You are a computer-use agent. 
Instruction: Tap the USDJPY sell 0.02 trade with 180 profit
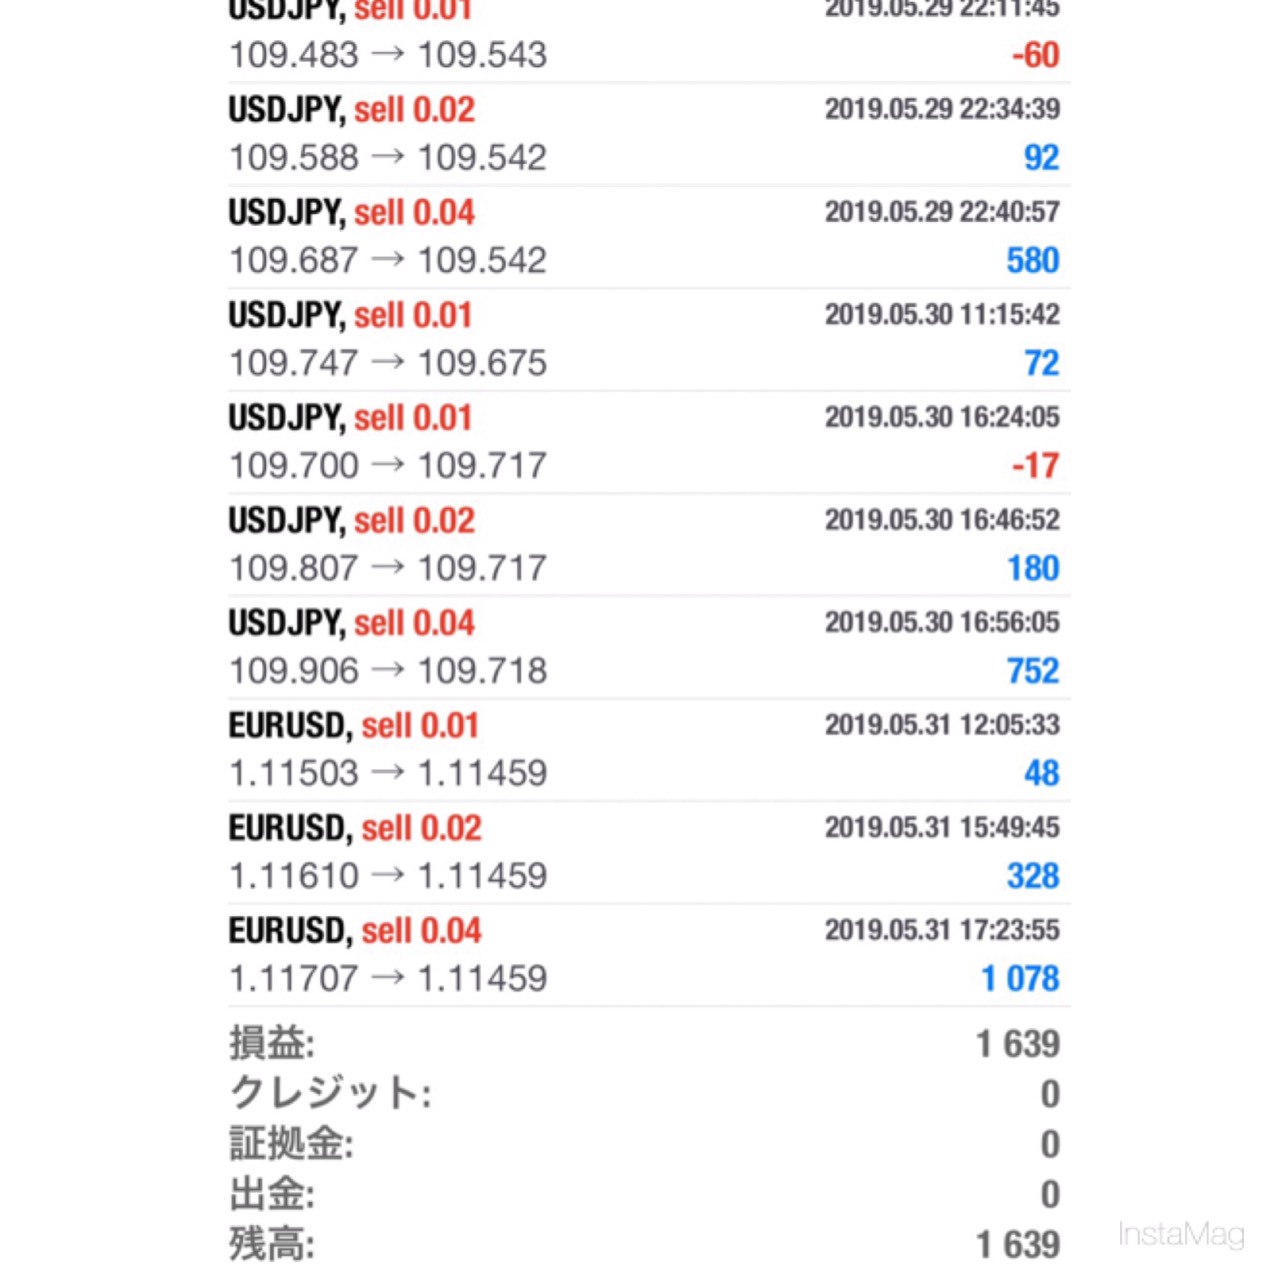point(640,545)
